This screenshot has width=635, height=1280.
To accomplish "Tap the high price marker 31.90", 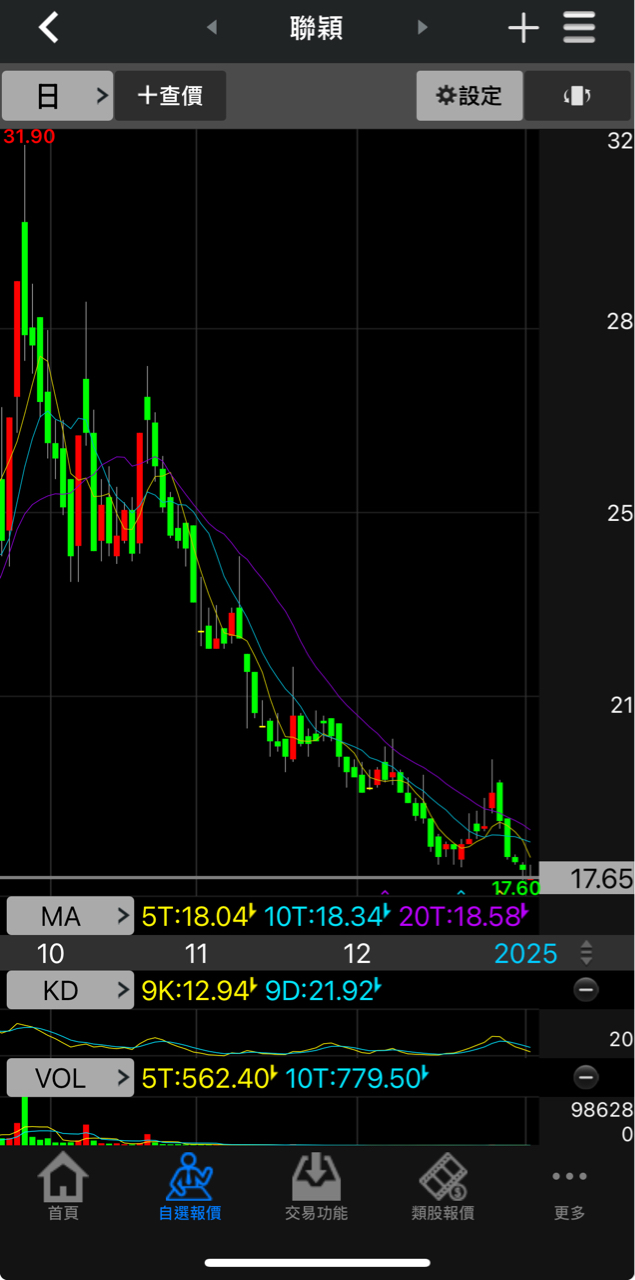I will [x=29, y=137].
